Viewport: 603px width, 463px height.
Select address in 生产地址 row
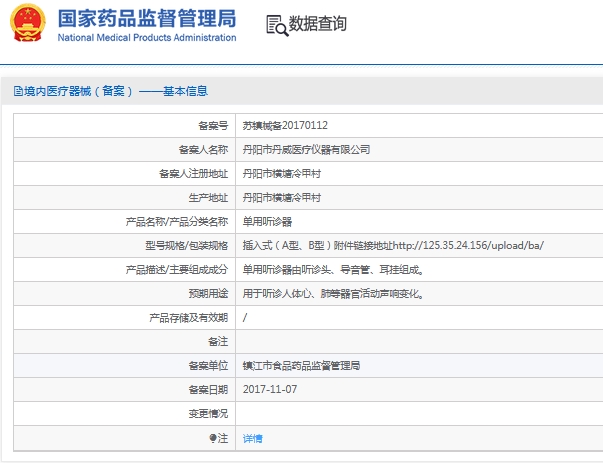click(282, 198)
